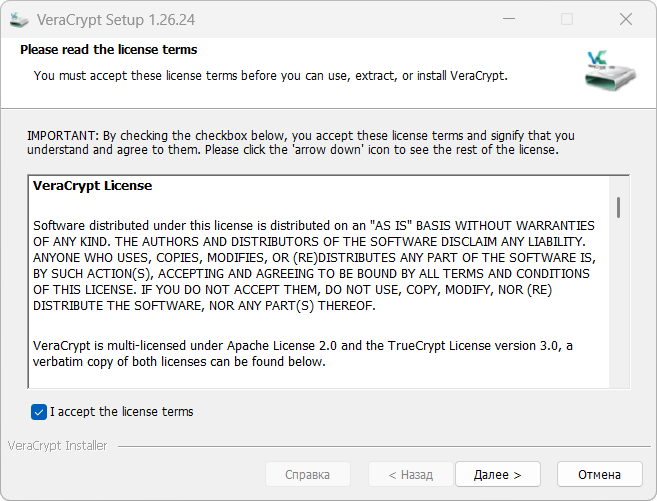The height and width of the screenshot is (501, 657).
Task: Uncheck the accept license terms checkbox
Action: 39,412
